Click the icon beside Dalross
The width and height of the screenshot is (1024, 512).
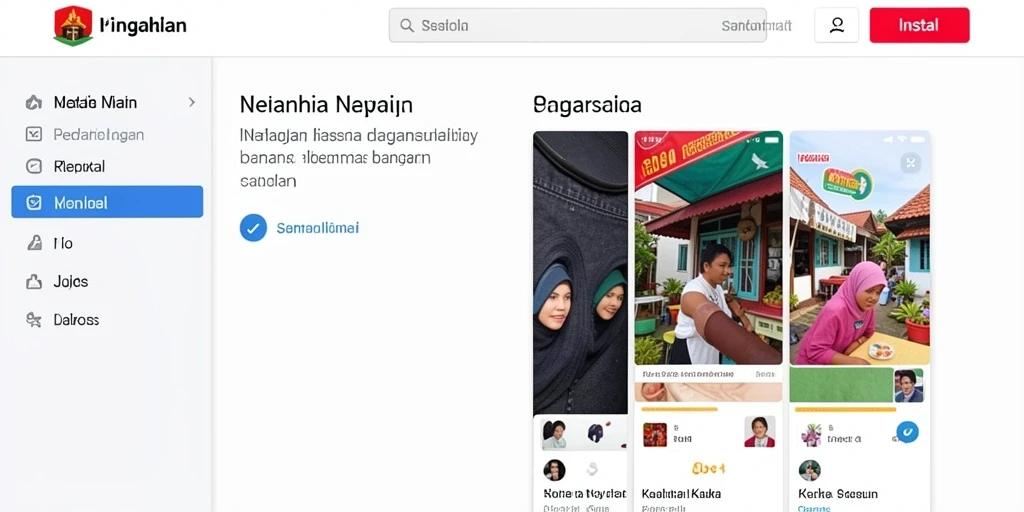coord(33,320)
